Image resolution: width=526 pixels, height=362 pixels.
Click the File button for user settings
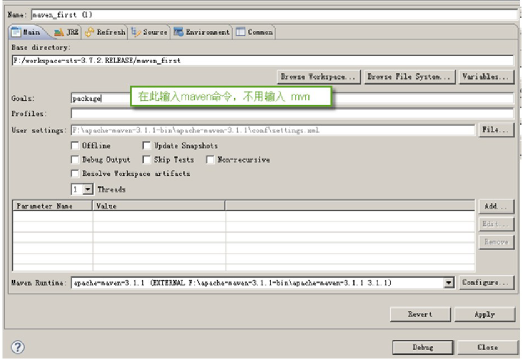[496, 130]
